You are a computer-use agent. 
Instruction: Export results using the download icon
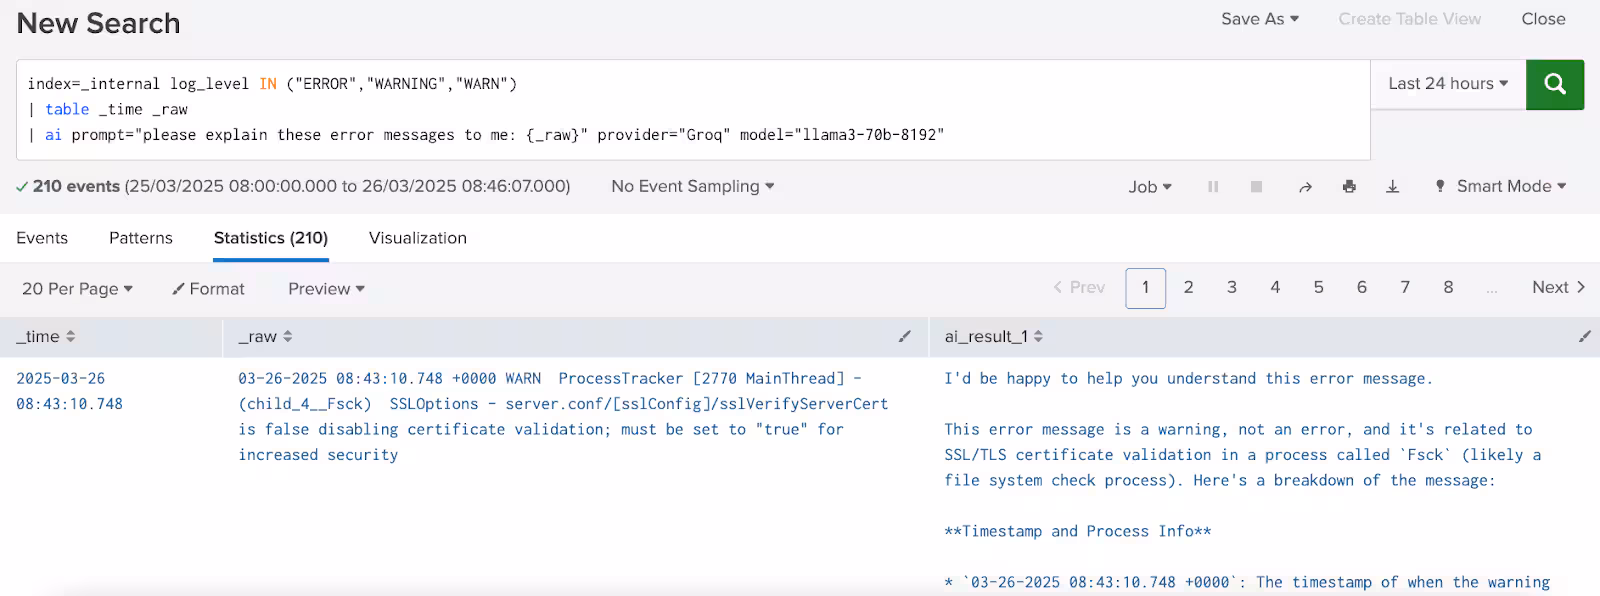[1392, 187]
